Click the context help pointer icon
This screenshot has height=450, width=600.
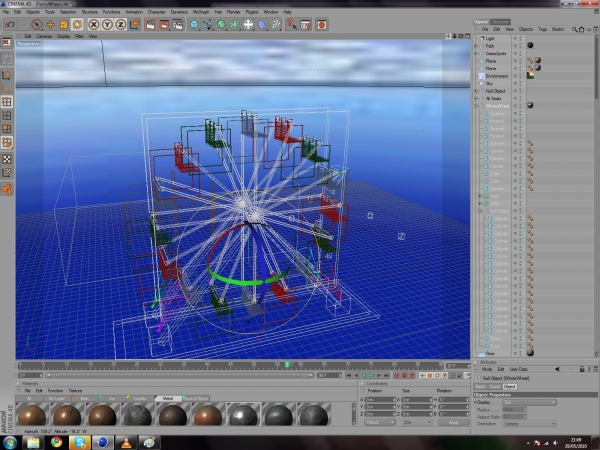click(292, 25)
